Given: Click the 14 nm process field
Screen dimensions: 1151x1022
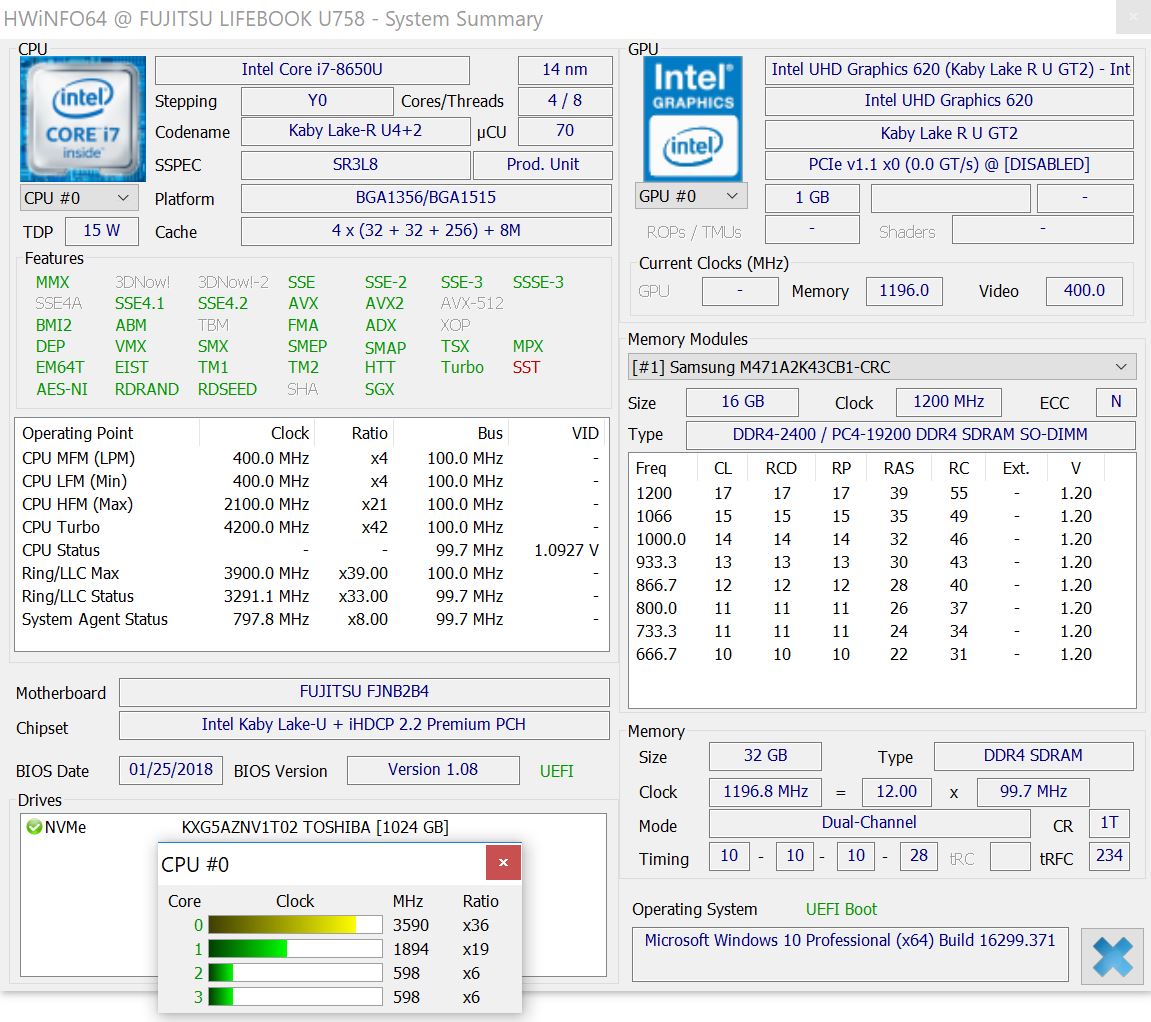Looking at the screenshot, I should (x=565, y=70).
